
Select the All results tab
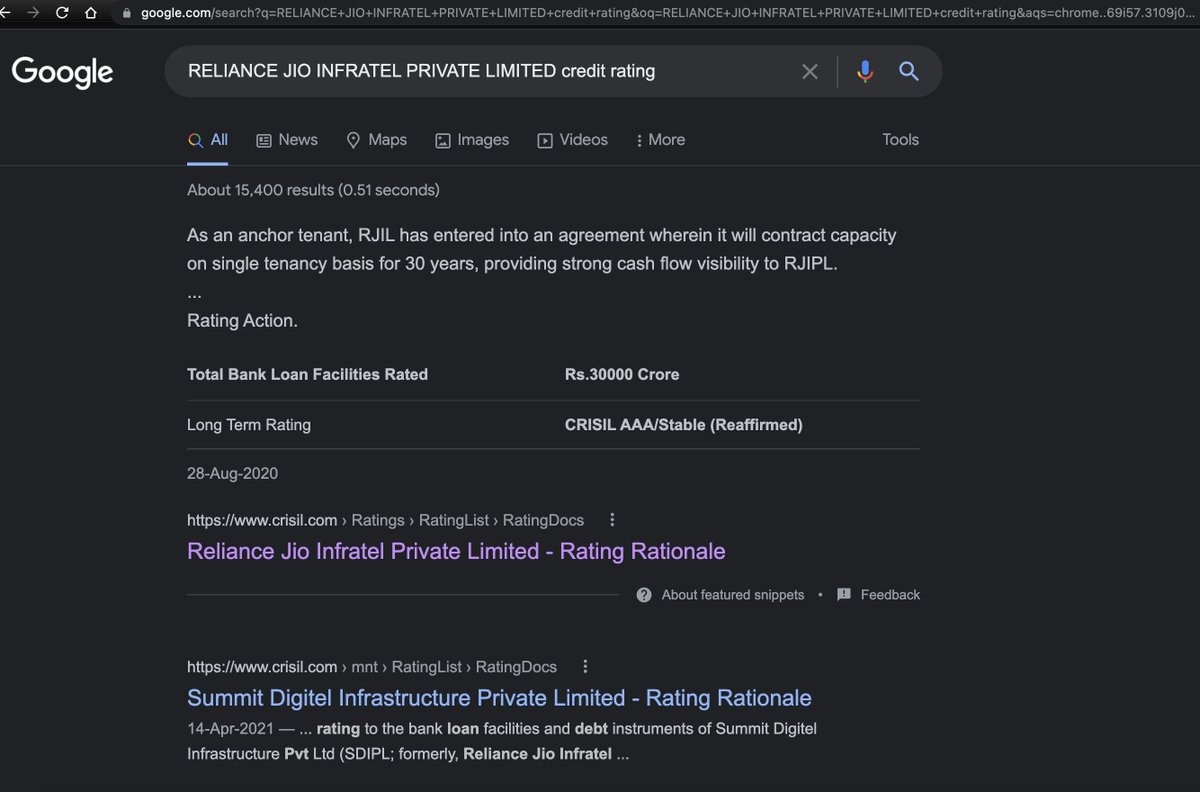click(208, 140)
